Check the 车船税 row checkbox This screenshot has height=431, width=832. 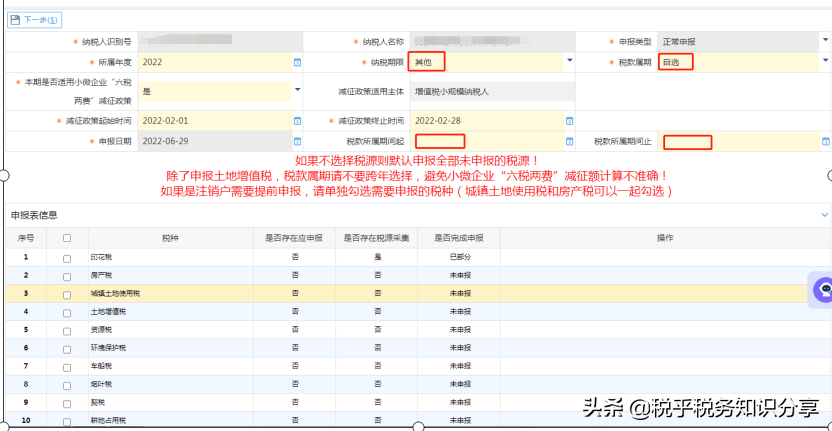click(x=67, y=367)
